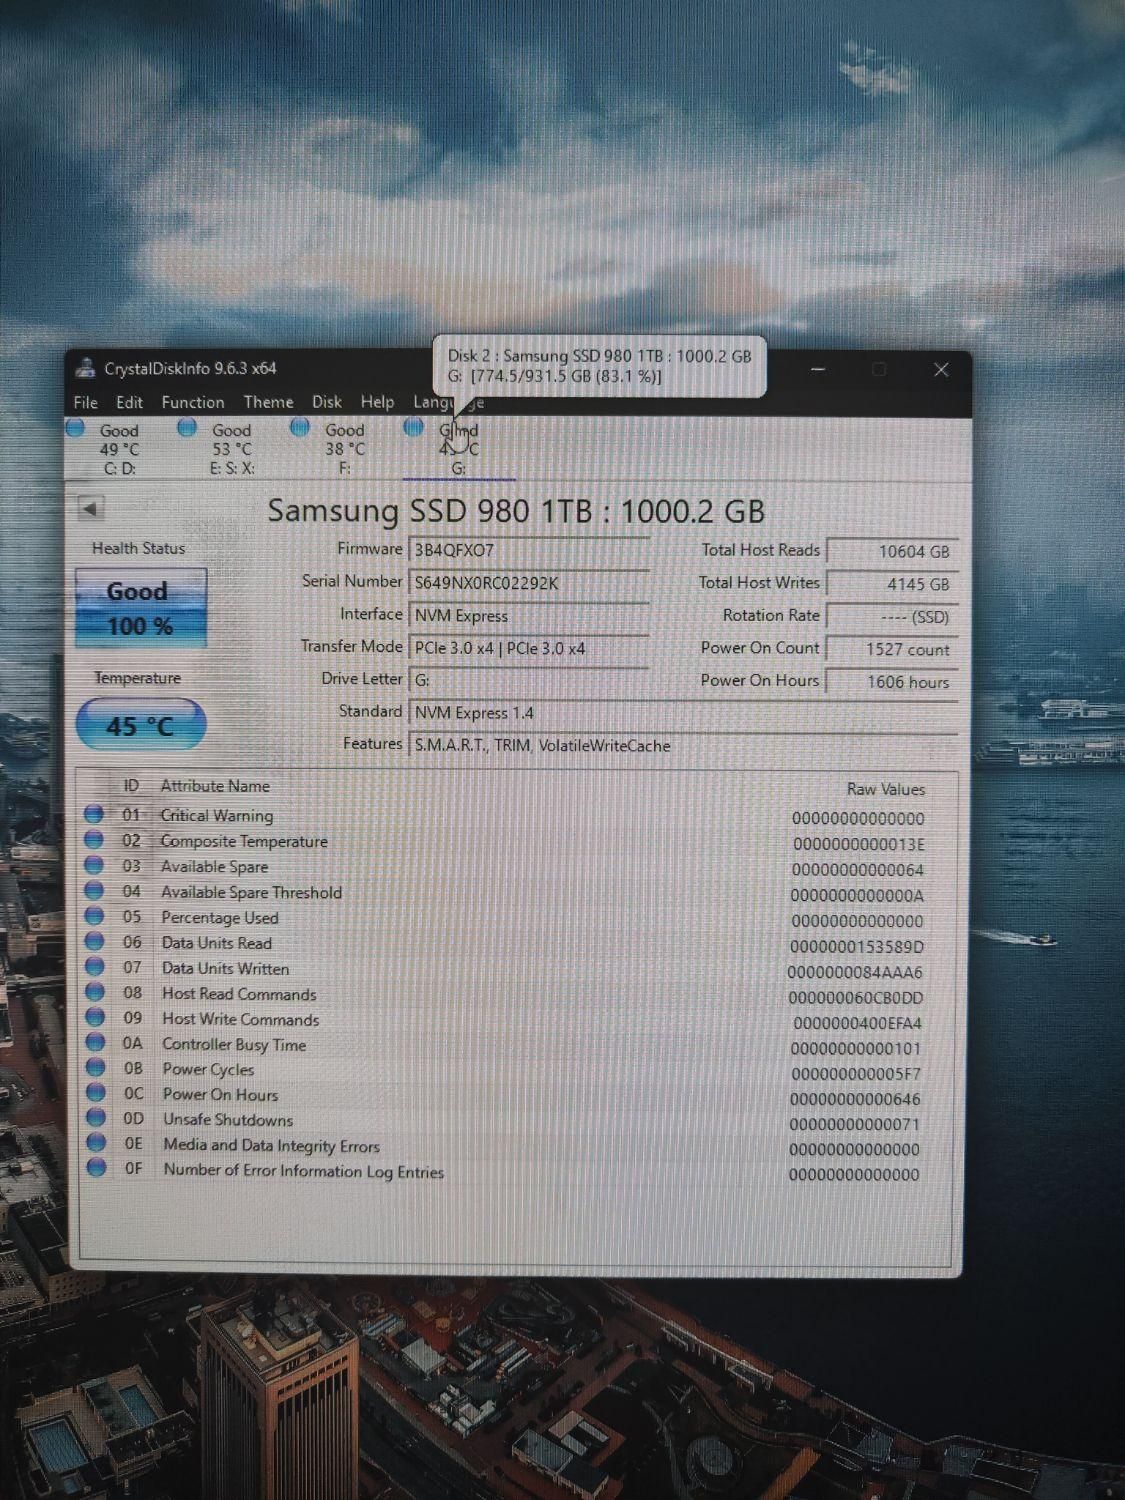Image resolution: width=1125 pixels, height=1500 pixels.
Task: Click the Total Host Writes value 4145 GB
Action: click(892, 584)
